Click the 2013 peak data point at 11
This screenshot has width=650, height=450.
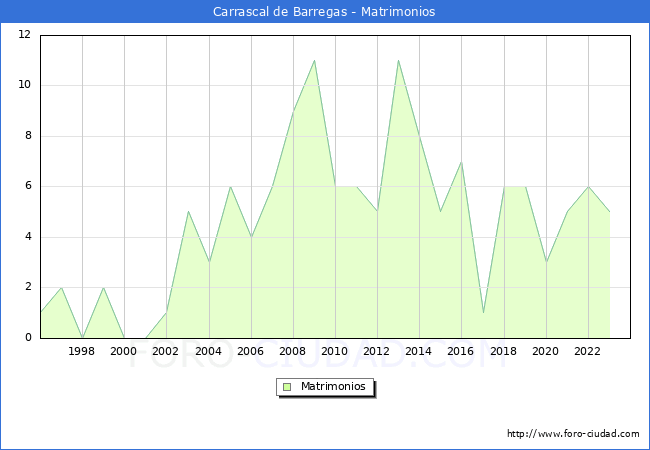[x=398, y=60]
